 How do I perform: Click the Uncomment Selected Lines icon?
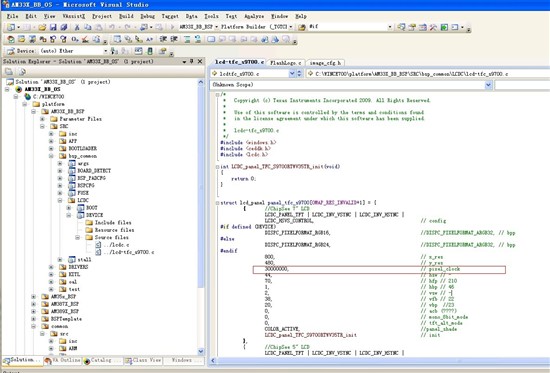(197, 39)
